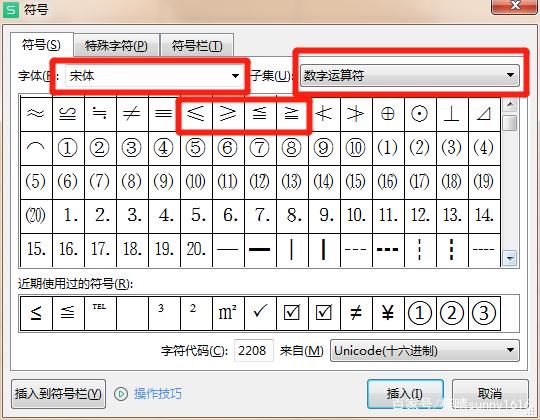Click the 插入到符号栏(Y) button
This screenshot has height=420, width=540.
click(58, 393)
